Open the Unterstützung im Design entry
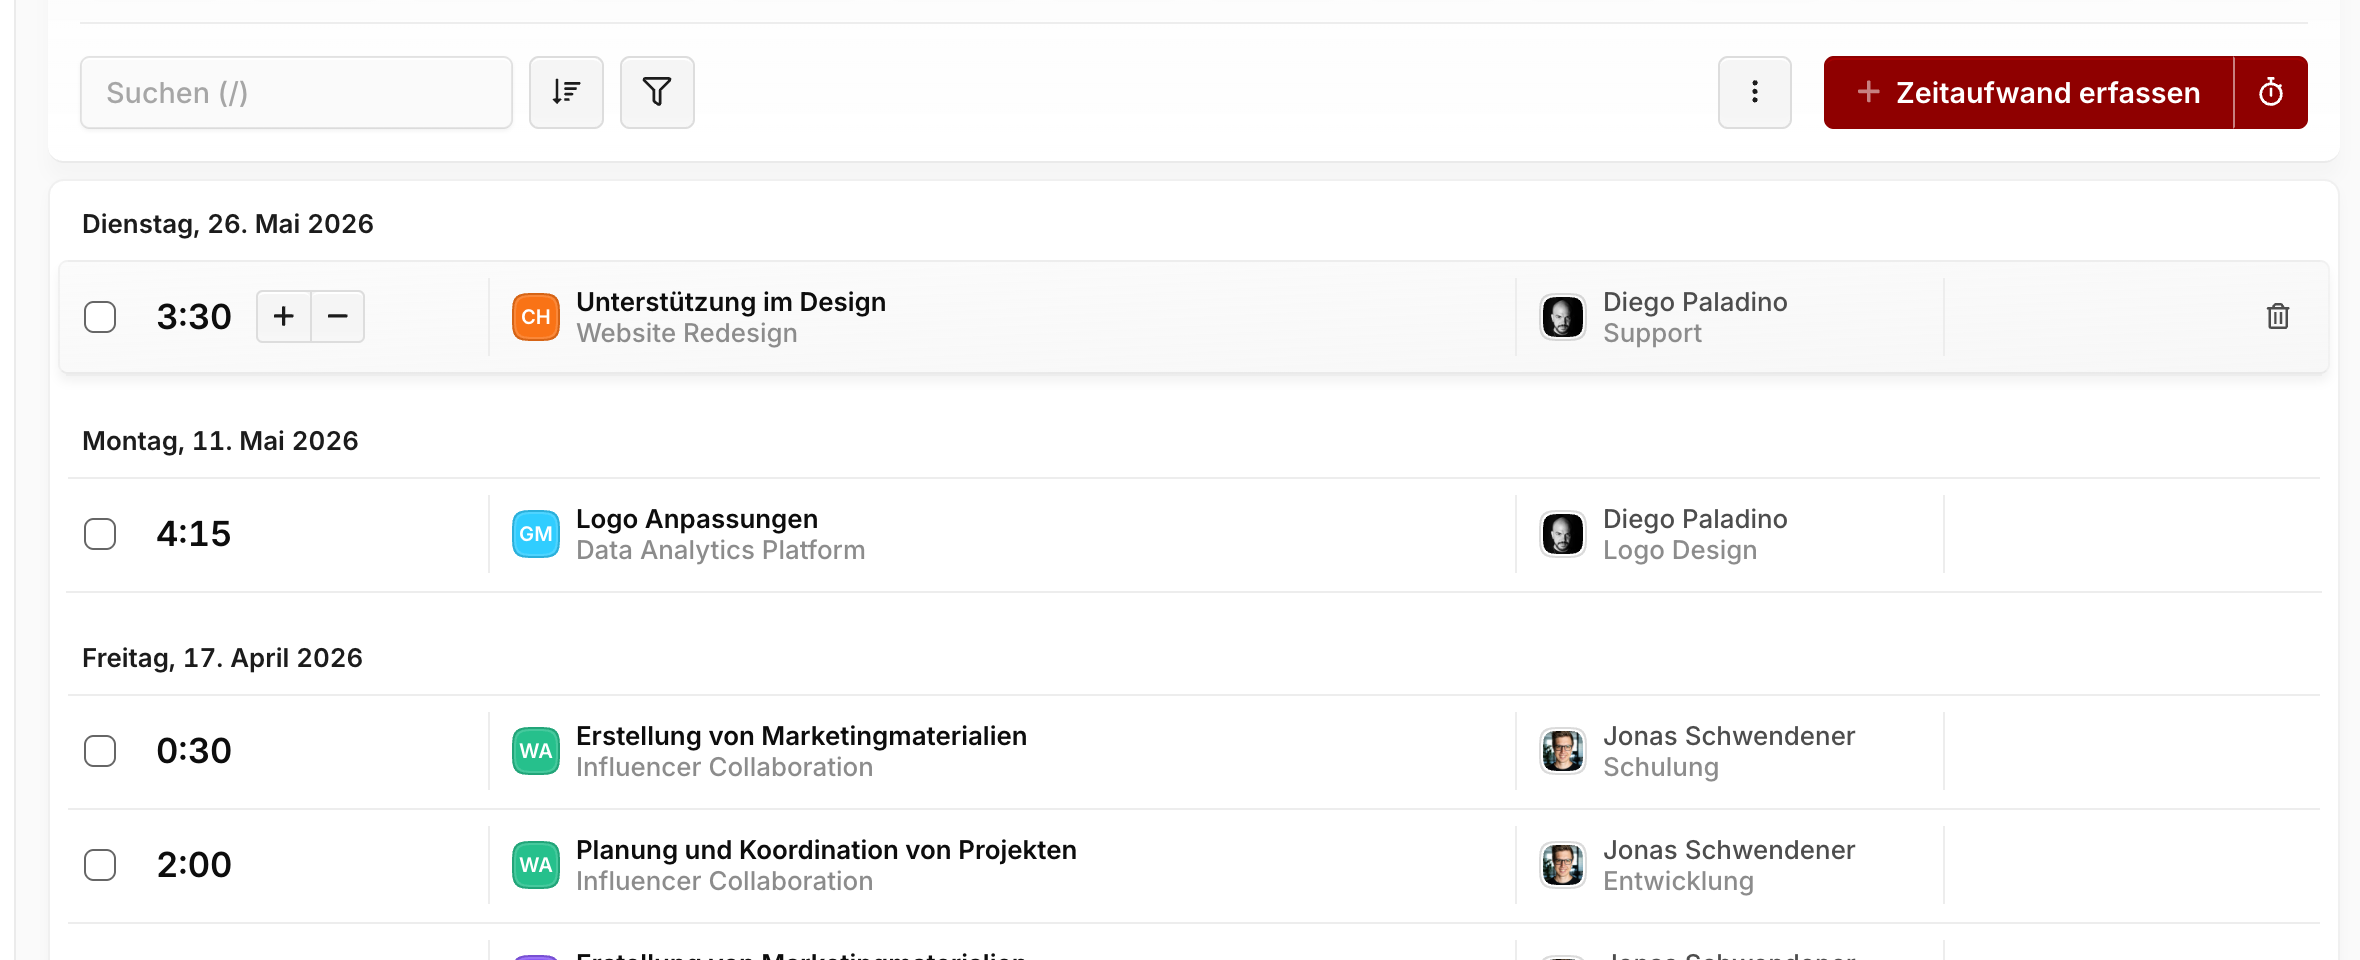 pyautogui.click(x=731, y=302)
